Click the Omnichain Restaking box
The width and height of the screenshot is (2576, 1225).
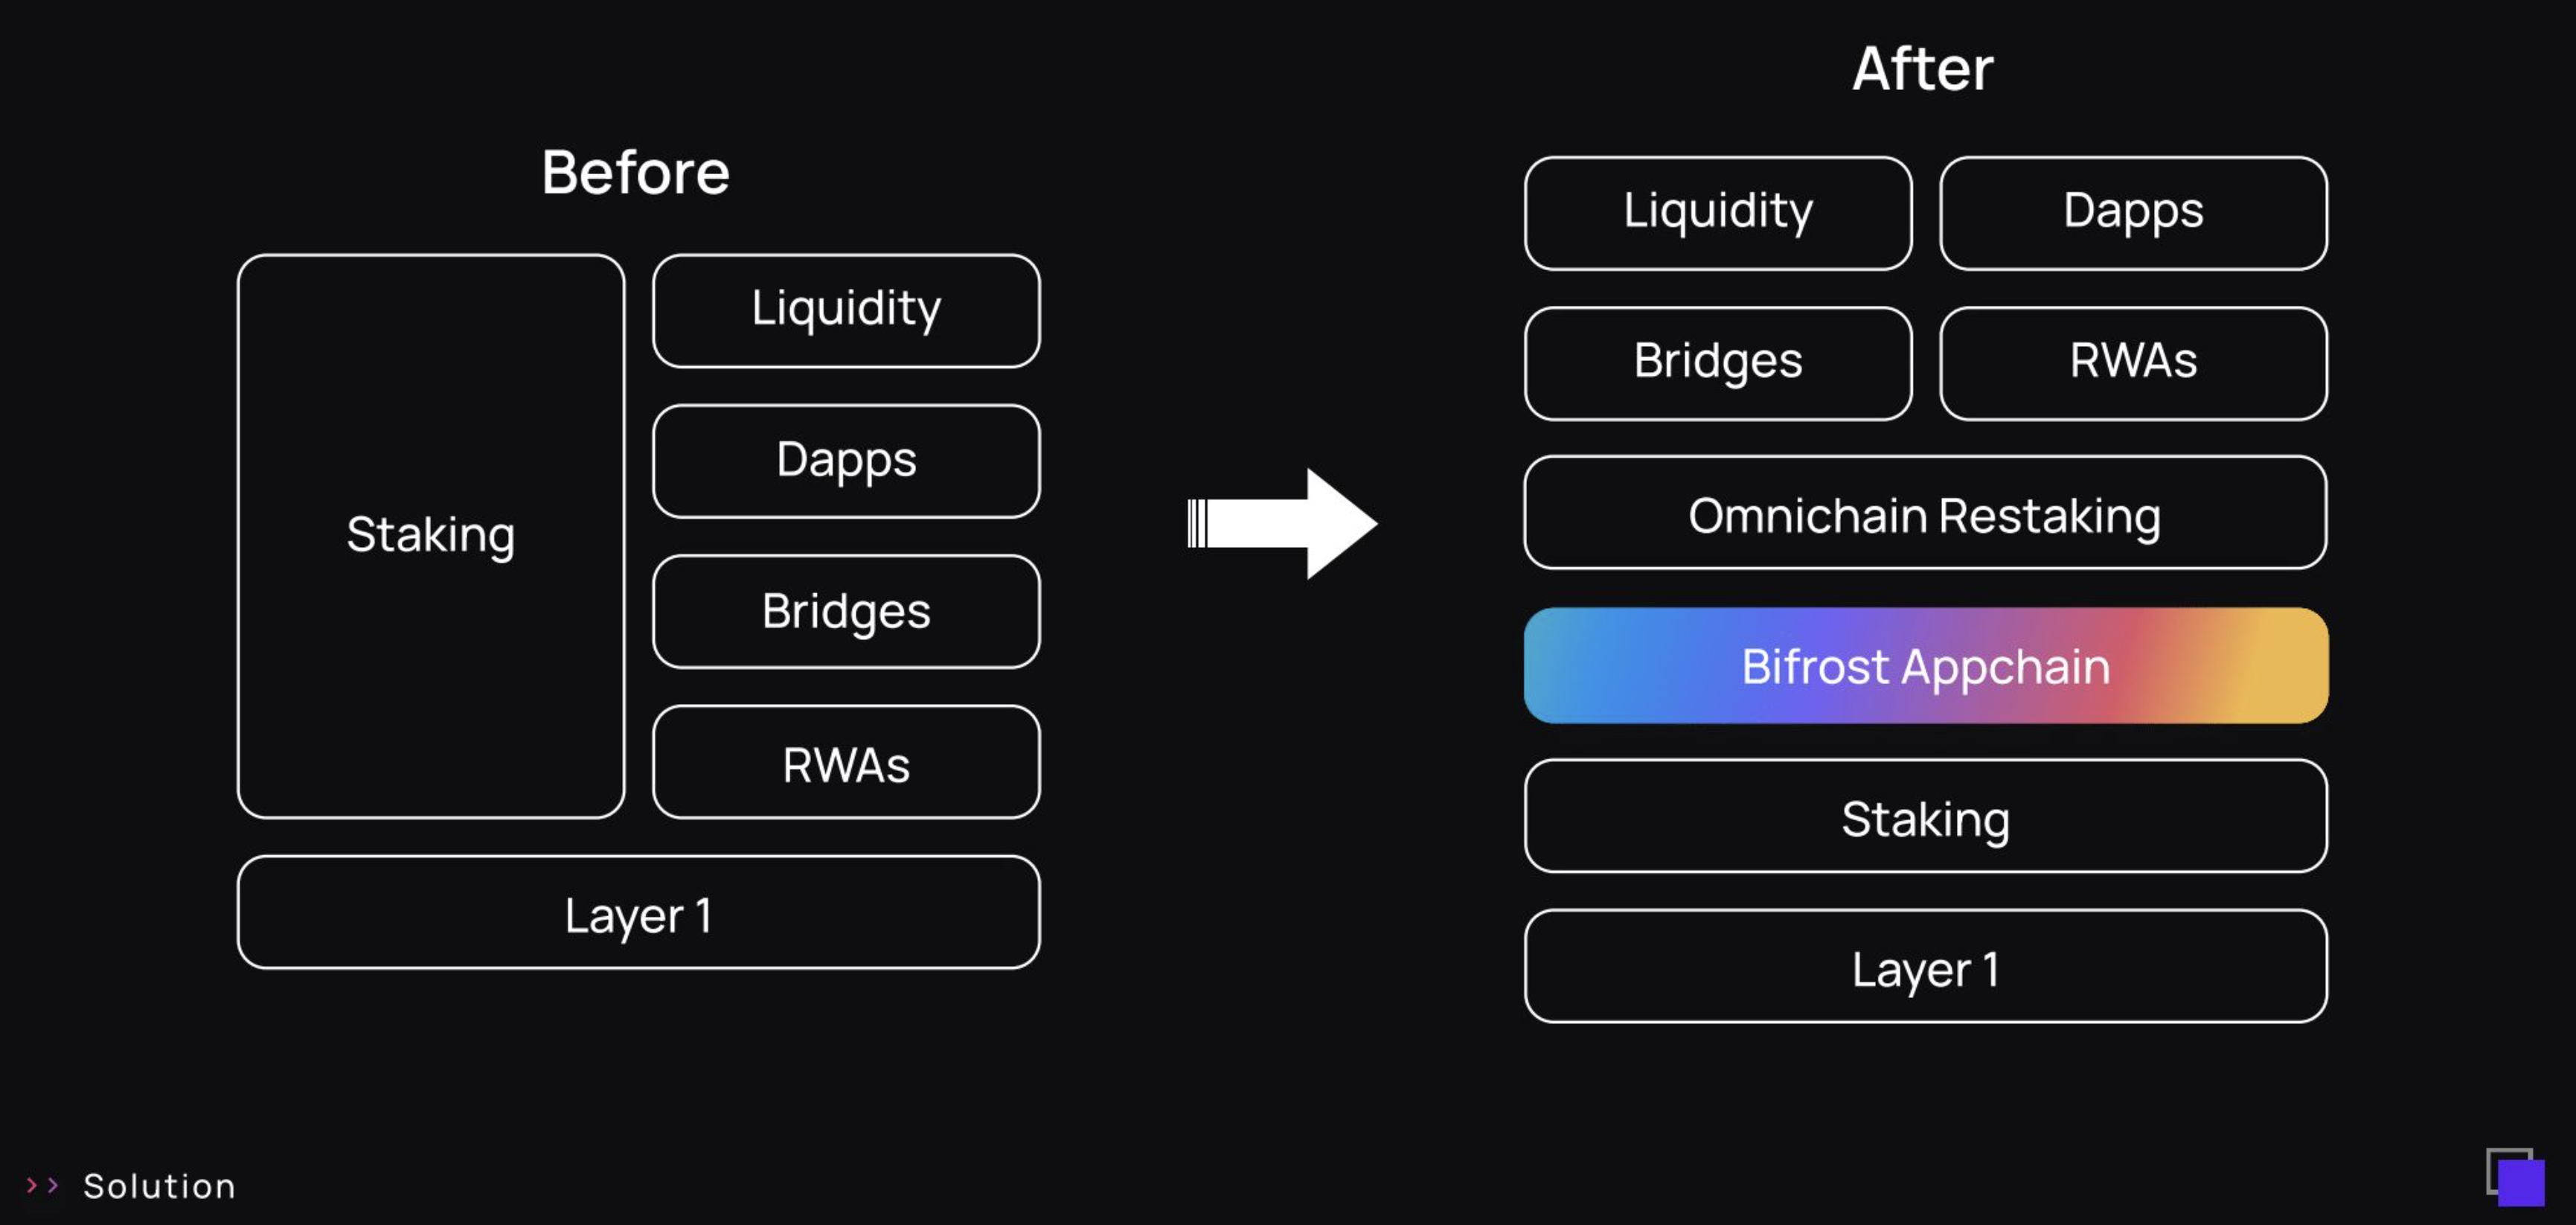click(1925, 514)
